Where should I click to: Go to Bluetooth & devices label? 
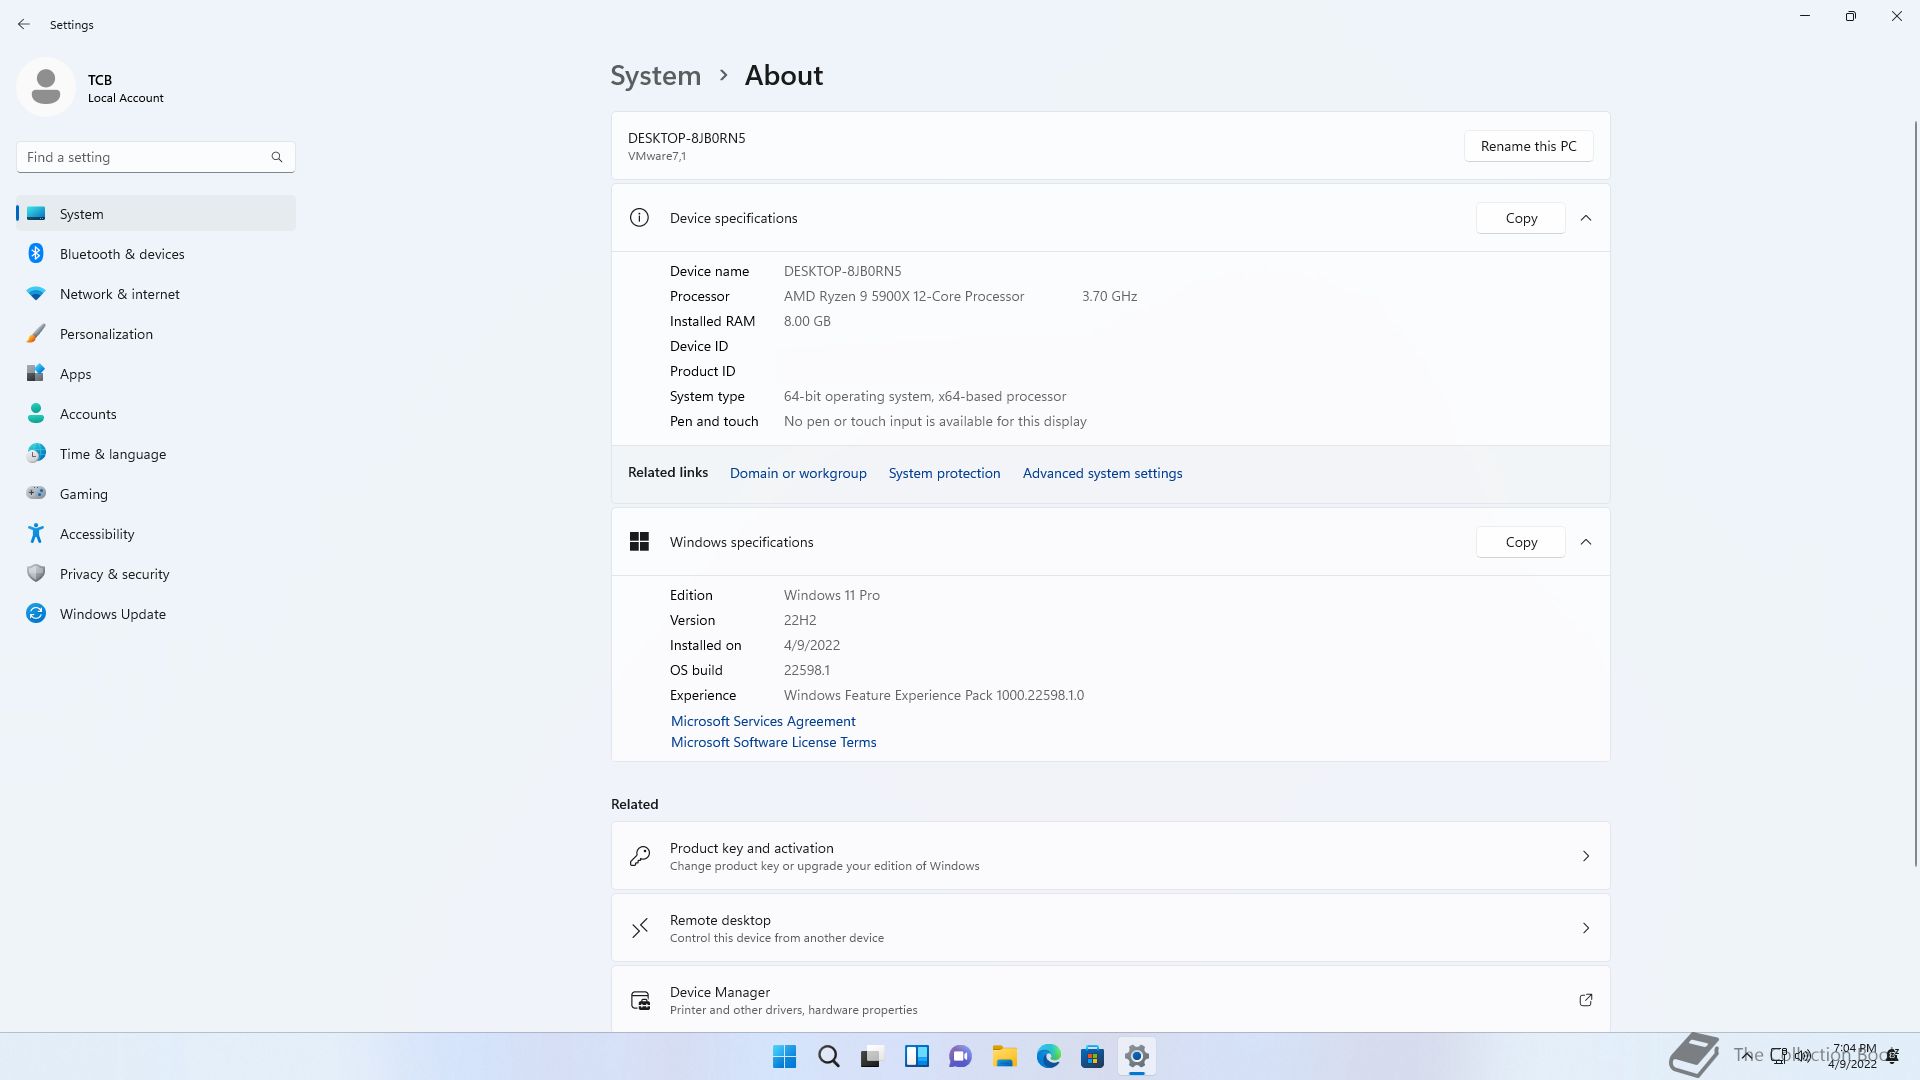pos(122,254)
